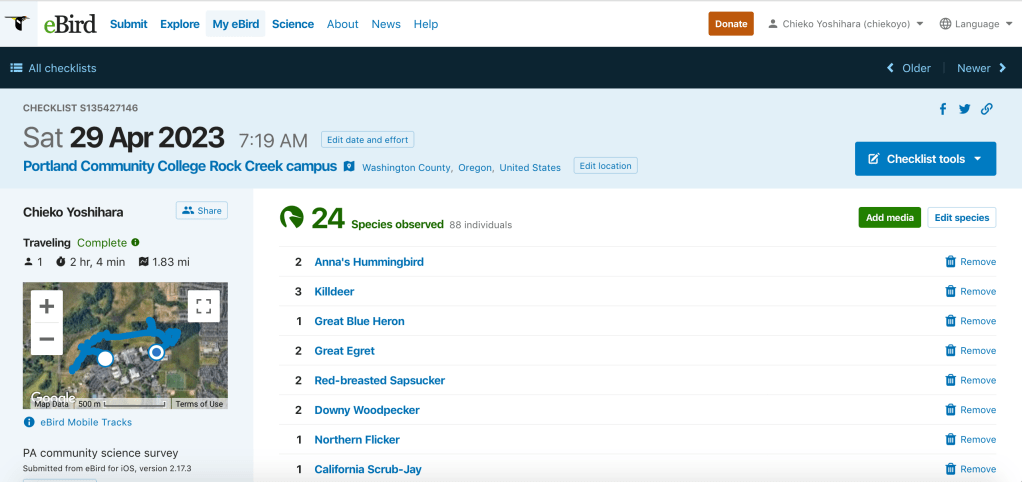This screenshot has height=482, width=1022.
Task: Open Chieko Yoshihara account menu
Action: pyautogui.click(x=845, y=24)
